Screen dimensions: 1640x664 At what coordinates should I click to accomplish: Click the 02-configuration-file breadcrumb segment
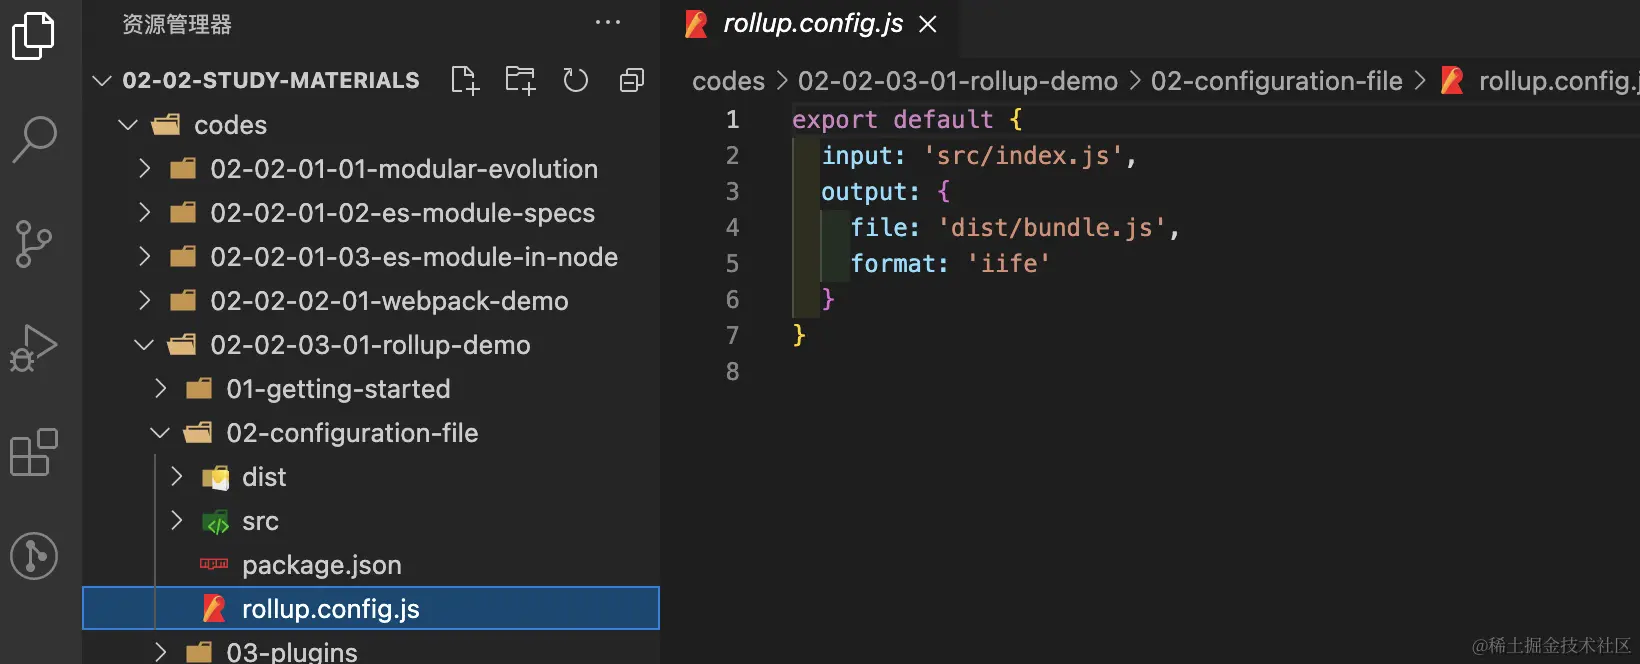click(x=1276, y=81)
